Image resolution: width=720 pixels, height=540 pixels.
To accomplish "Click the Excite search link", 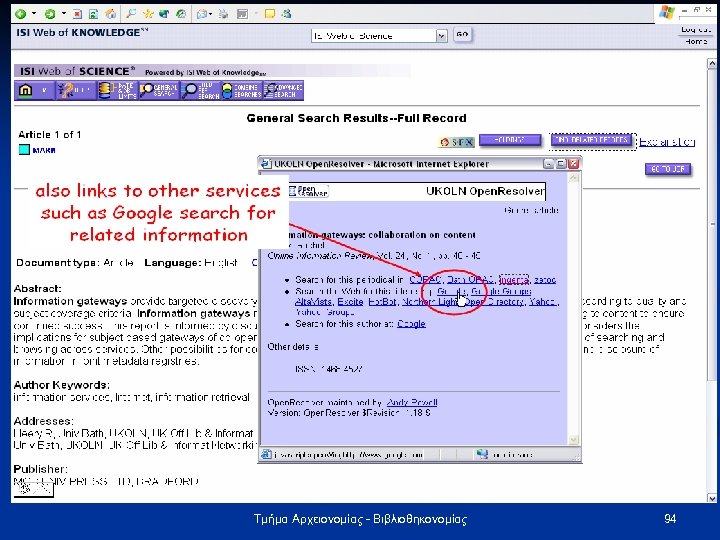I will [x=350, y=302].
